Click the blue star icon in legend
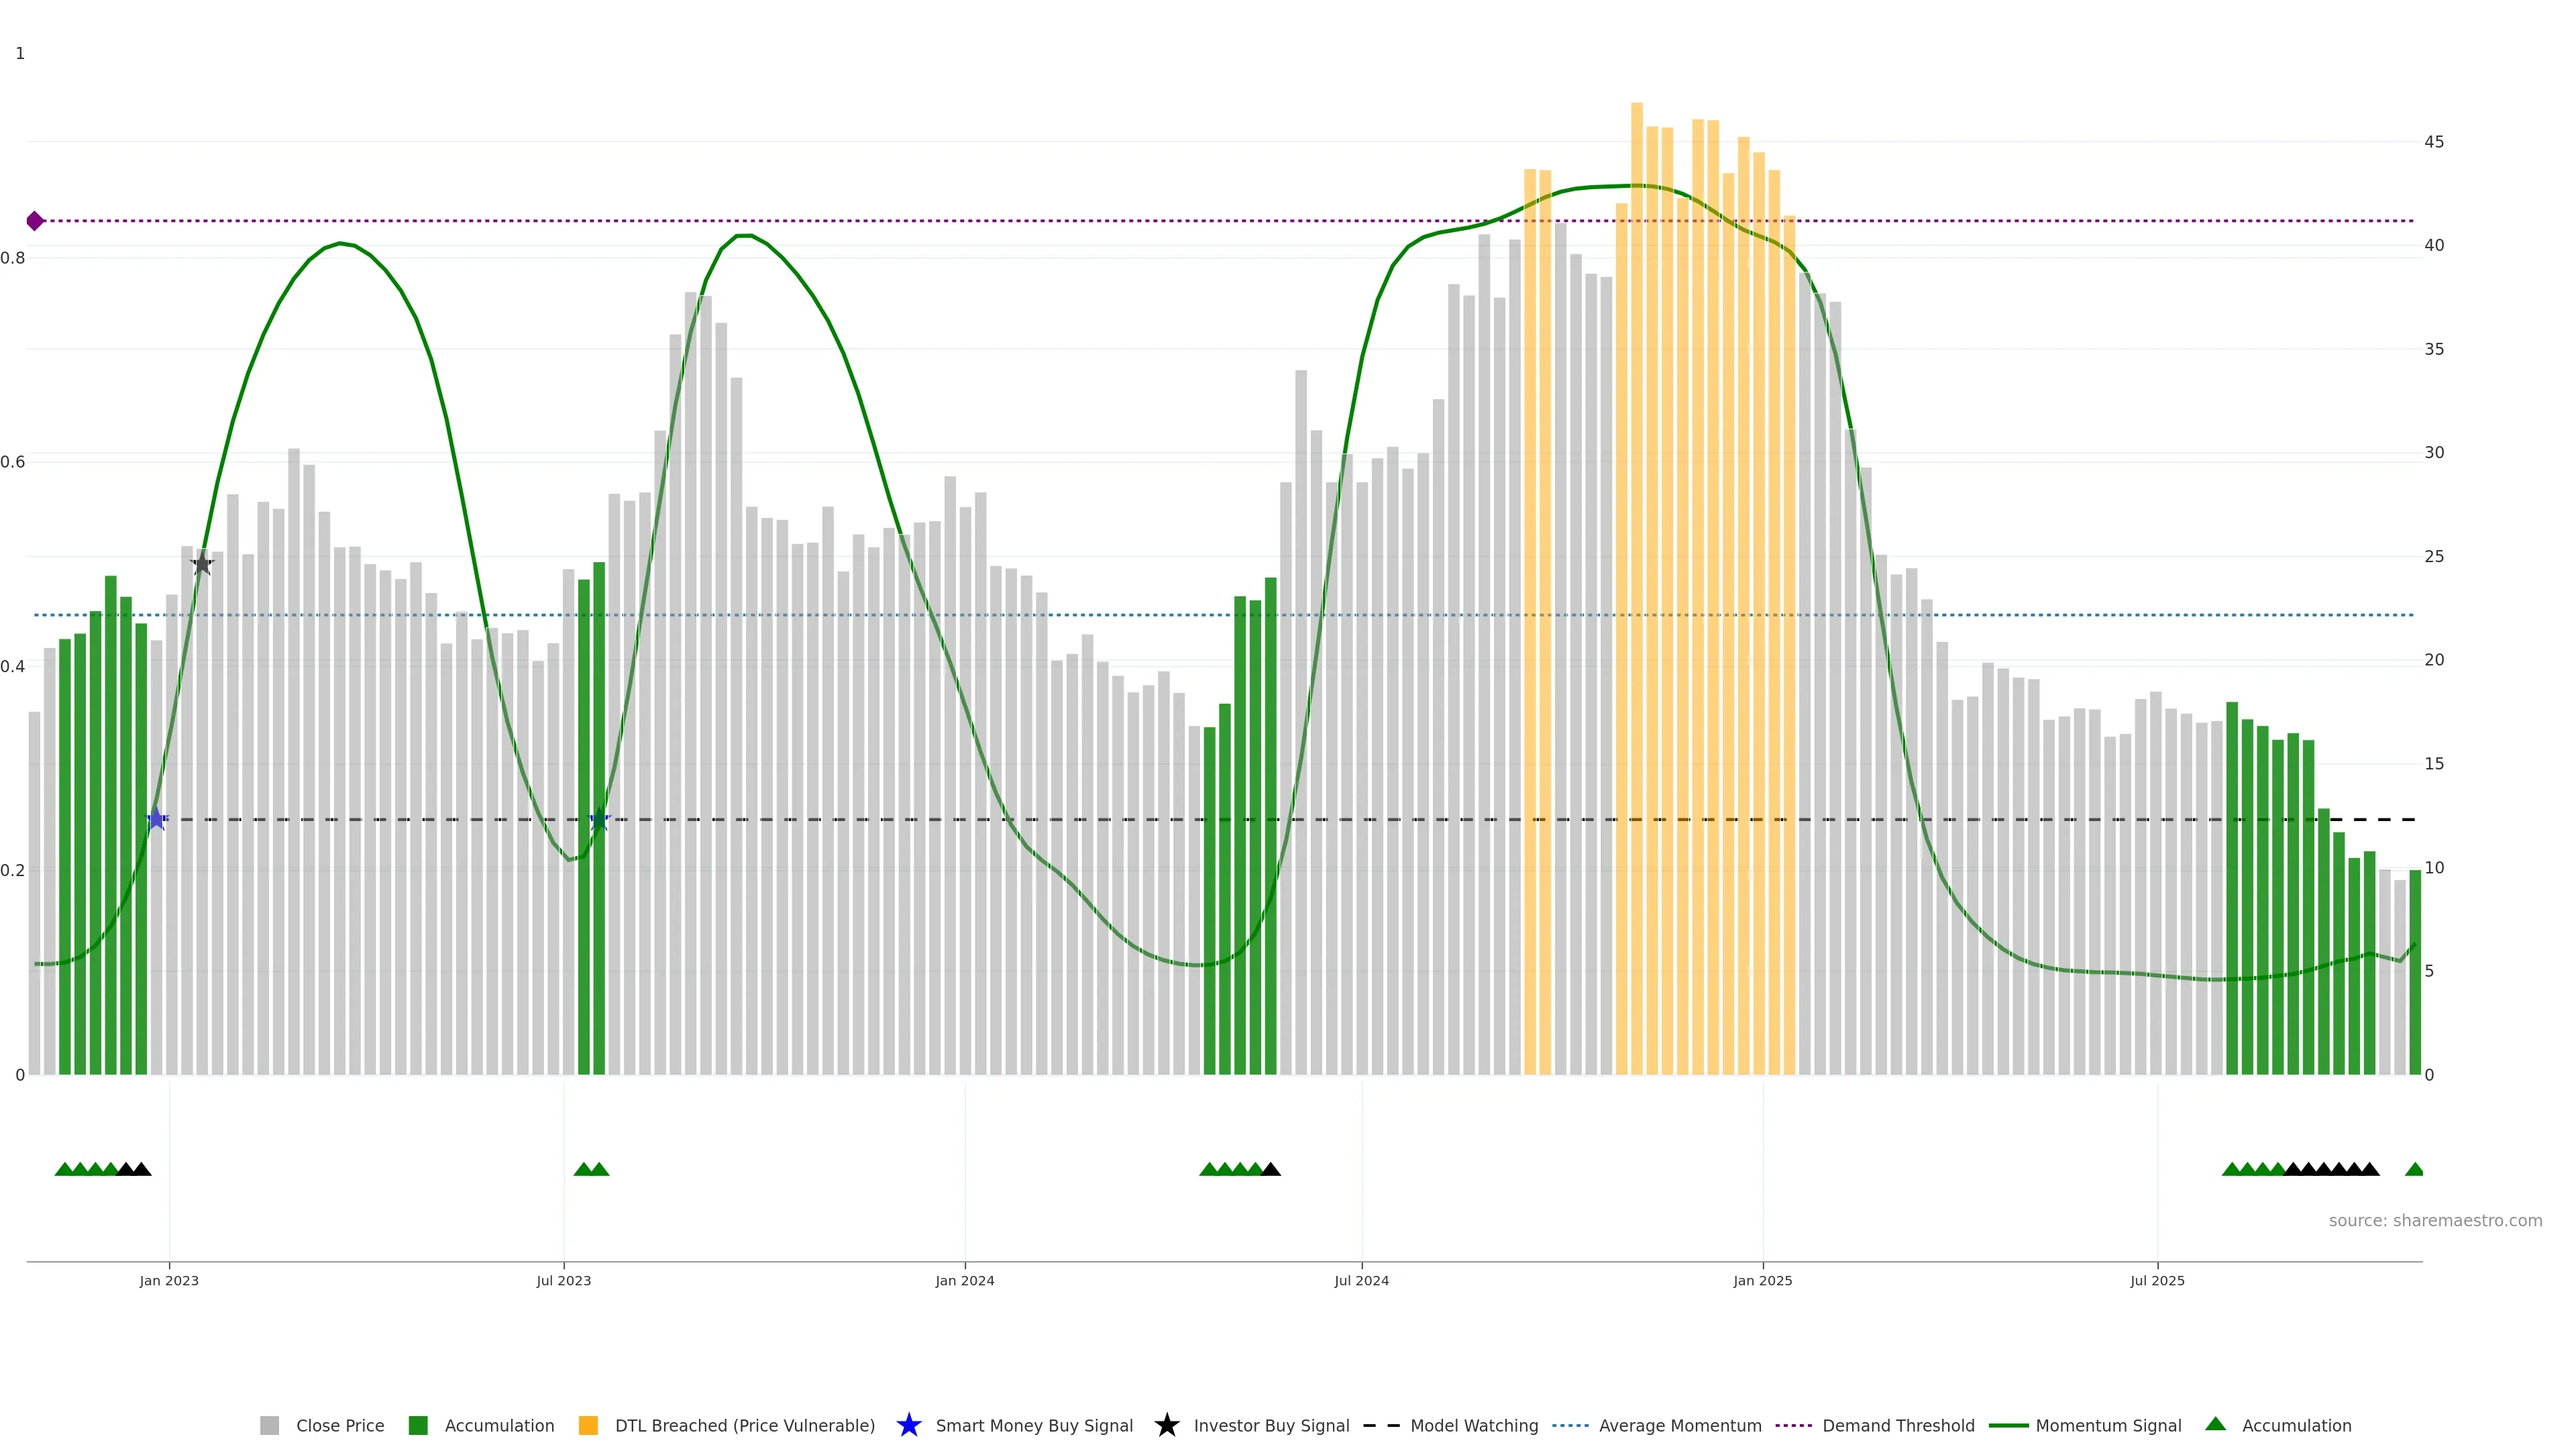The width and height of the screenshot is (2576, 1449). click(908, 1425)
